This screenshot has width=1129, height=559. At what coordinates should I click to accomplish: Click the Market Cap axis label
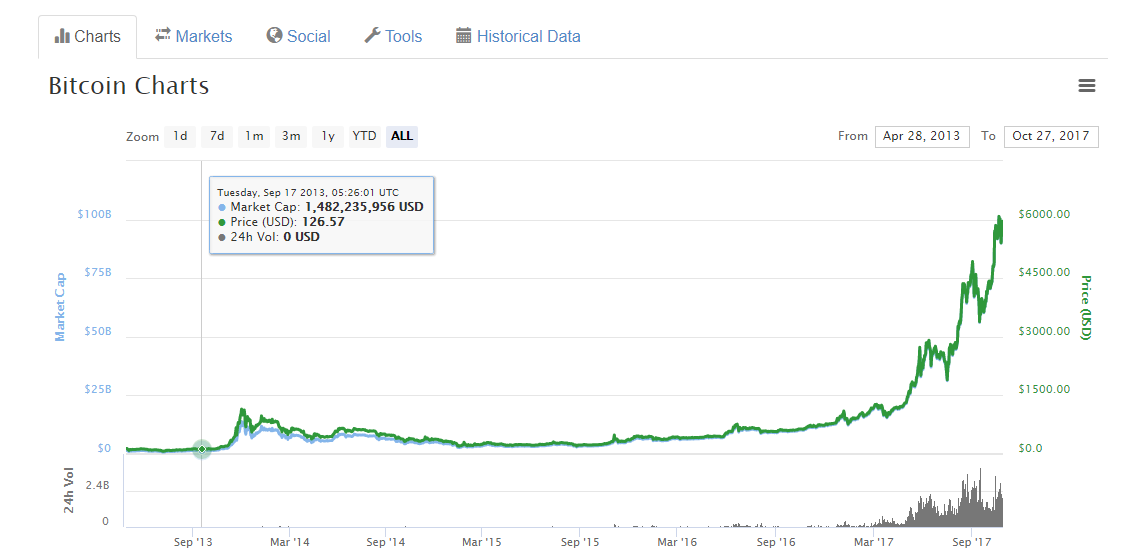point(60,307)
